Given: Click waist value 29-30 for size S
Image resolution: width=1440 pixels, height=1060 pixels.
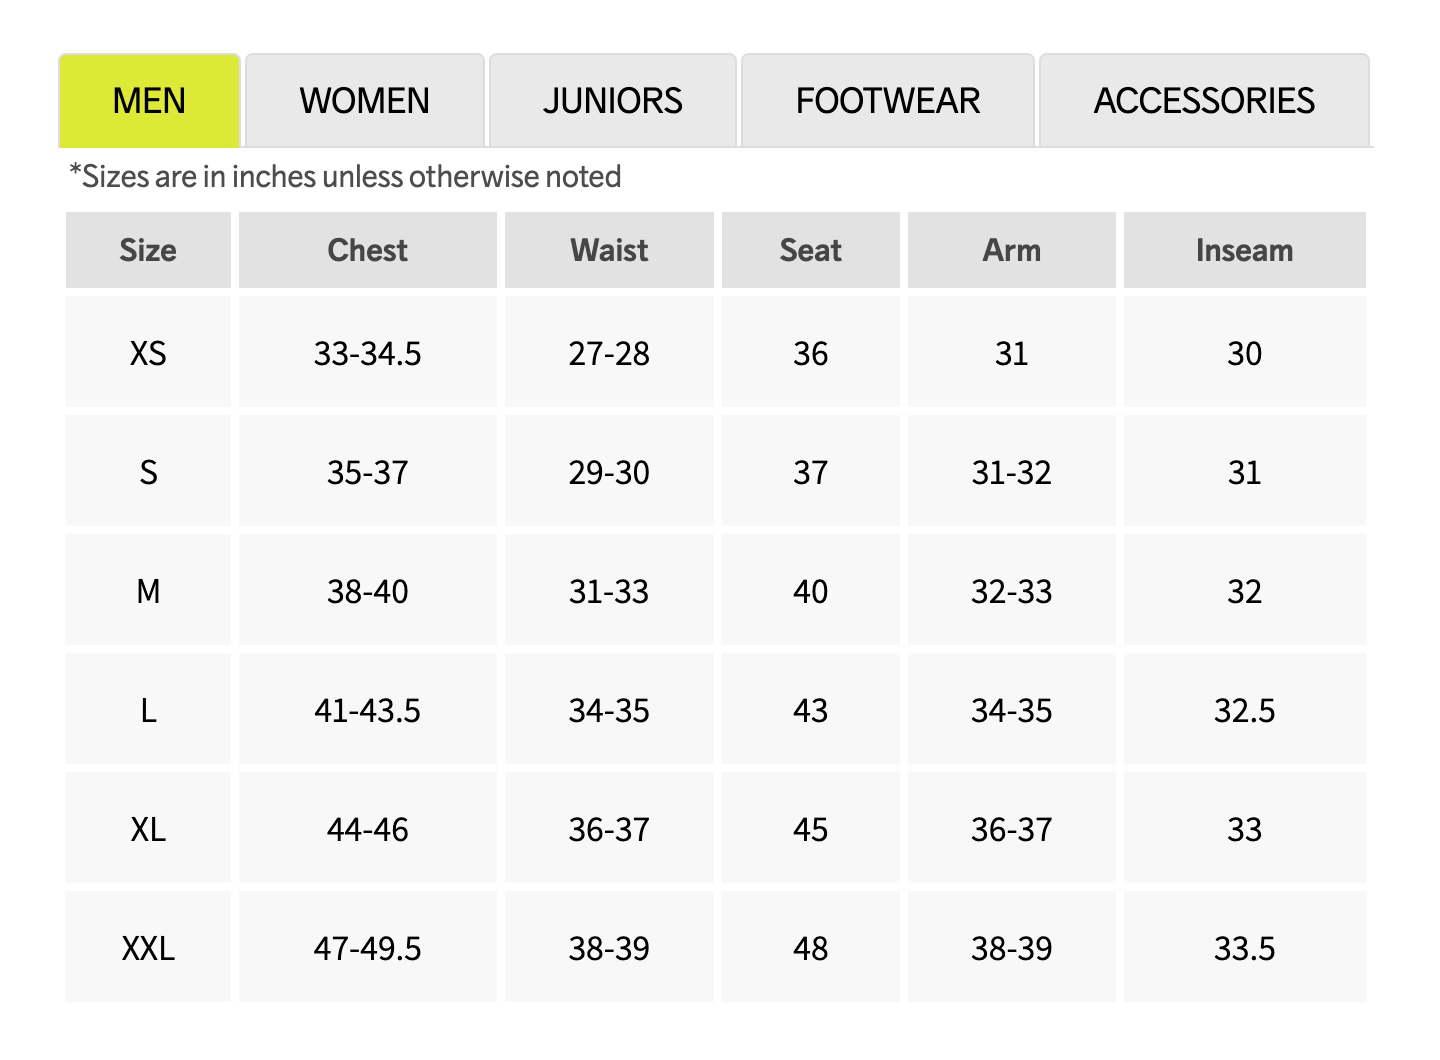Looking at the screenshot, I should click(x=609, y=472).
